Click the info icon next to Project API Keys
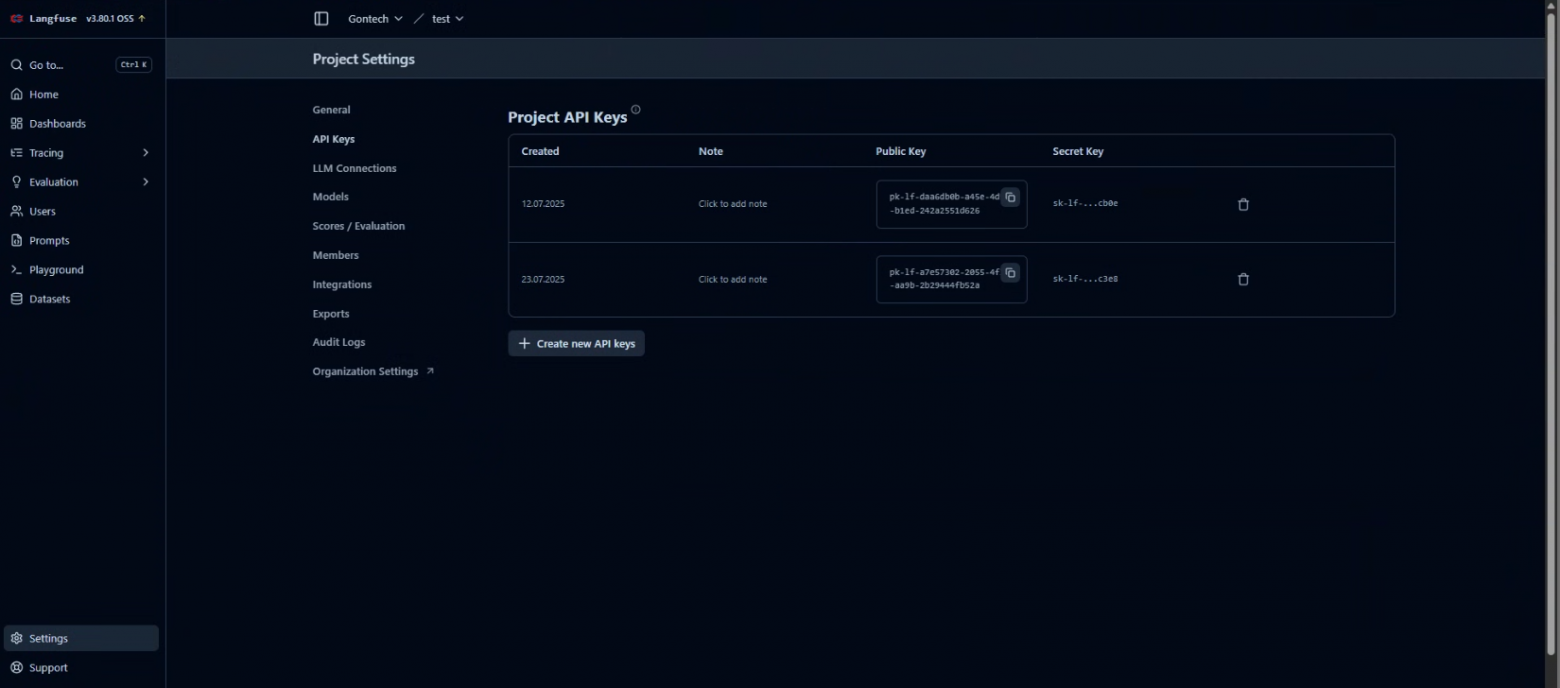This screenshot has height=688, width=1560. click(x=636, y=110)
